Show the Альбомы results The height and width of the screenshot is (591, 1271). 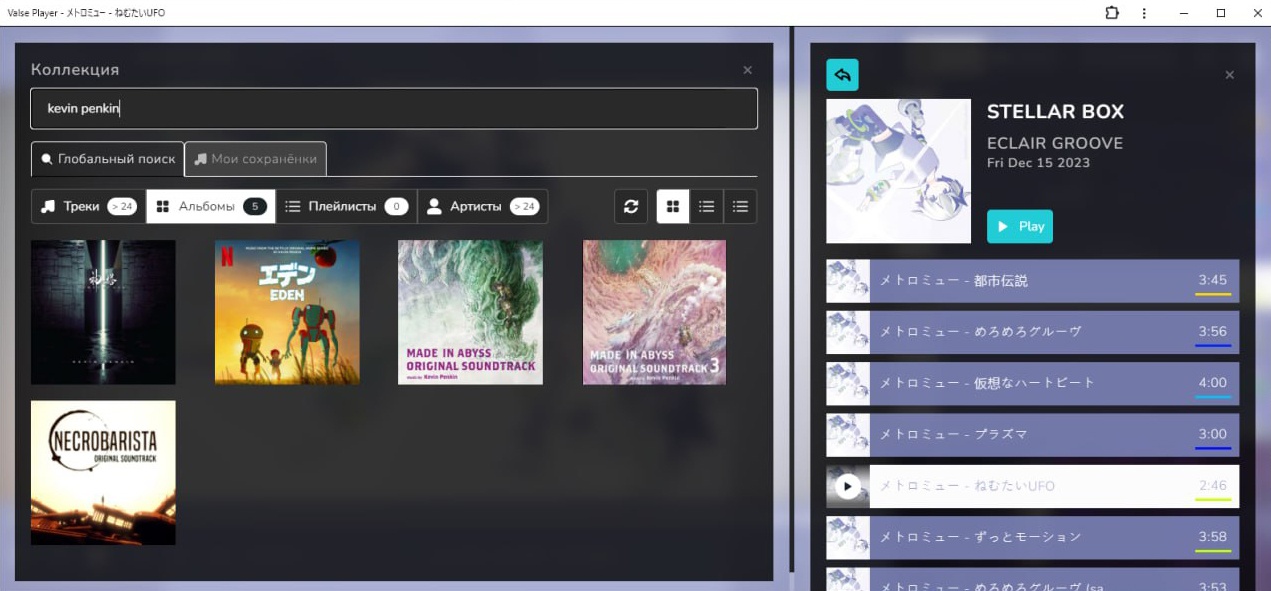211,206
